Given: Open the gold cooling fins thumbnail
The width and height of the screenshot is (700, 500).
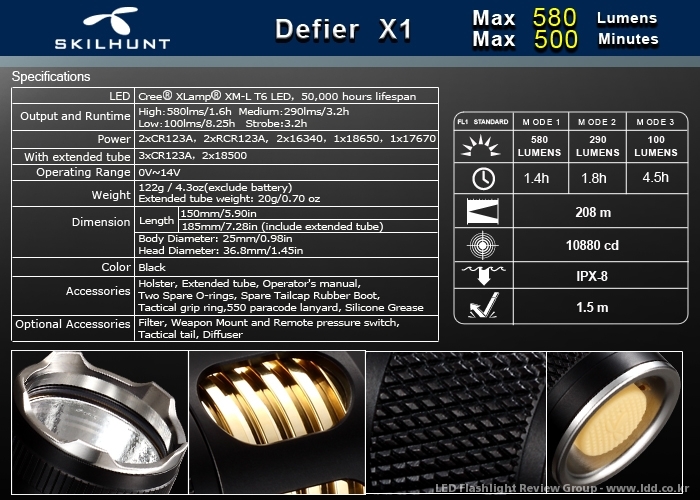Looking at the screenshot, I should pos(277,422).
